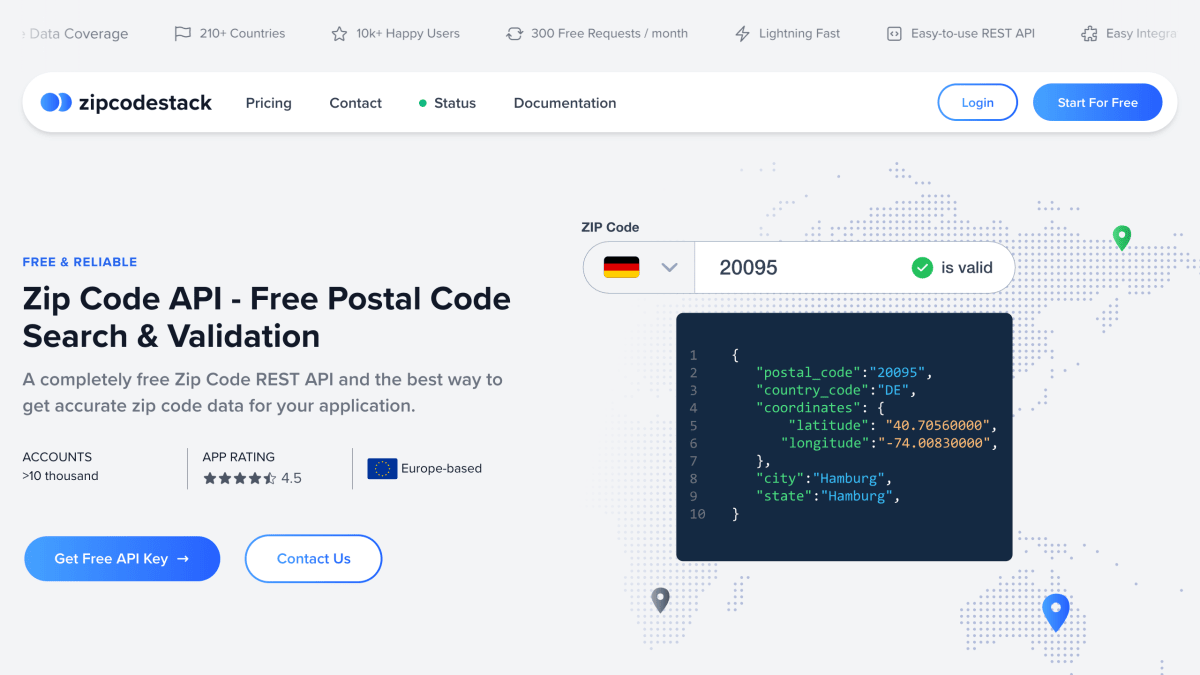1200x675 pixels.
Task: Click the green map pin marker
Action: click(x=1122, y=238)
